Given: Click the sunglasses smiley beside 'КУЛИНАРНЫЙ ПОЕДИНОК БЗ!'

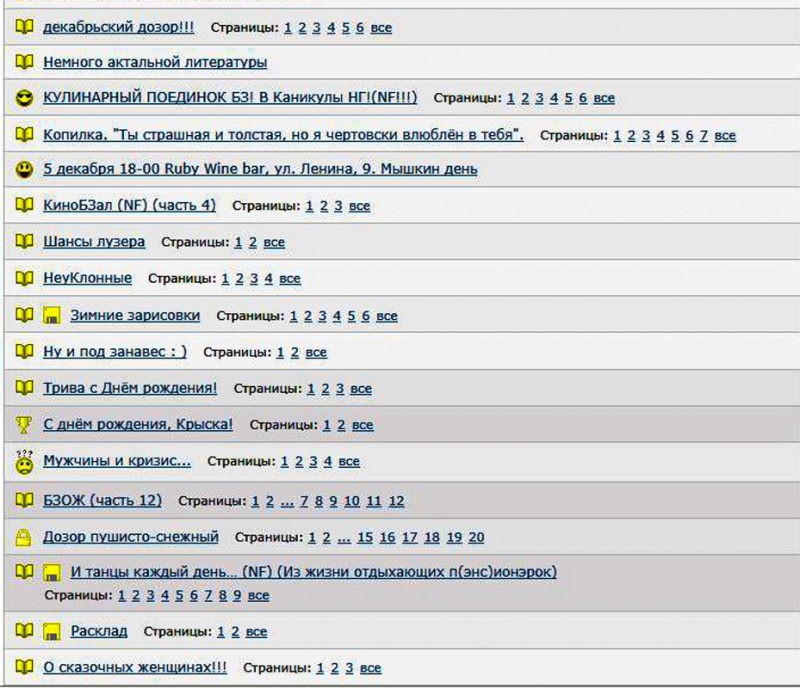Looking at the screenshot, I should point(24,97).
